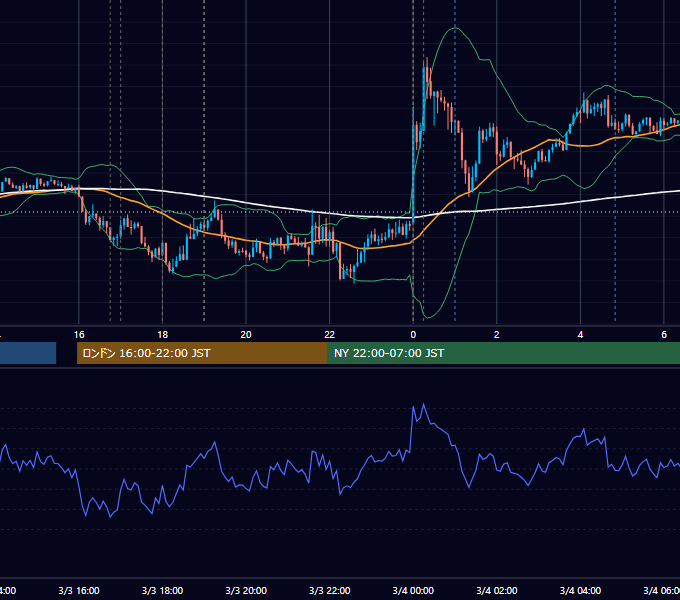
Task: Click hour label 22 on price chart axis
Action: [330, 335]
